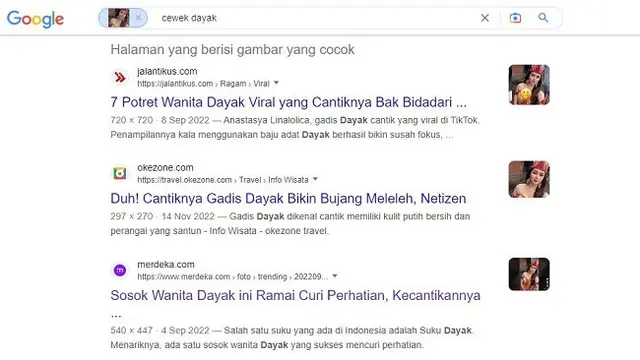Click the jalantikus.com Ragam Viral breadcrumb URL
640x360 pixels.
tap(203, 83)
